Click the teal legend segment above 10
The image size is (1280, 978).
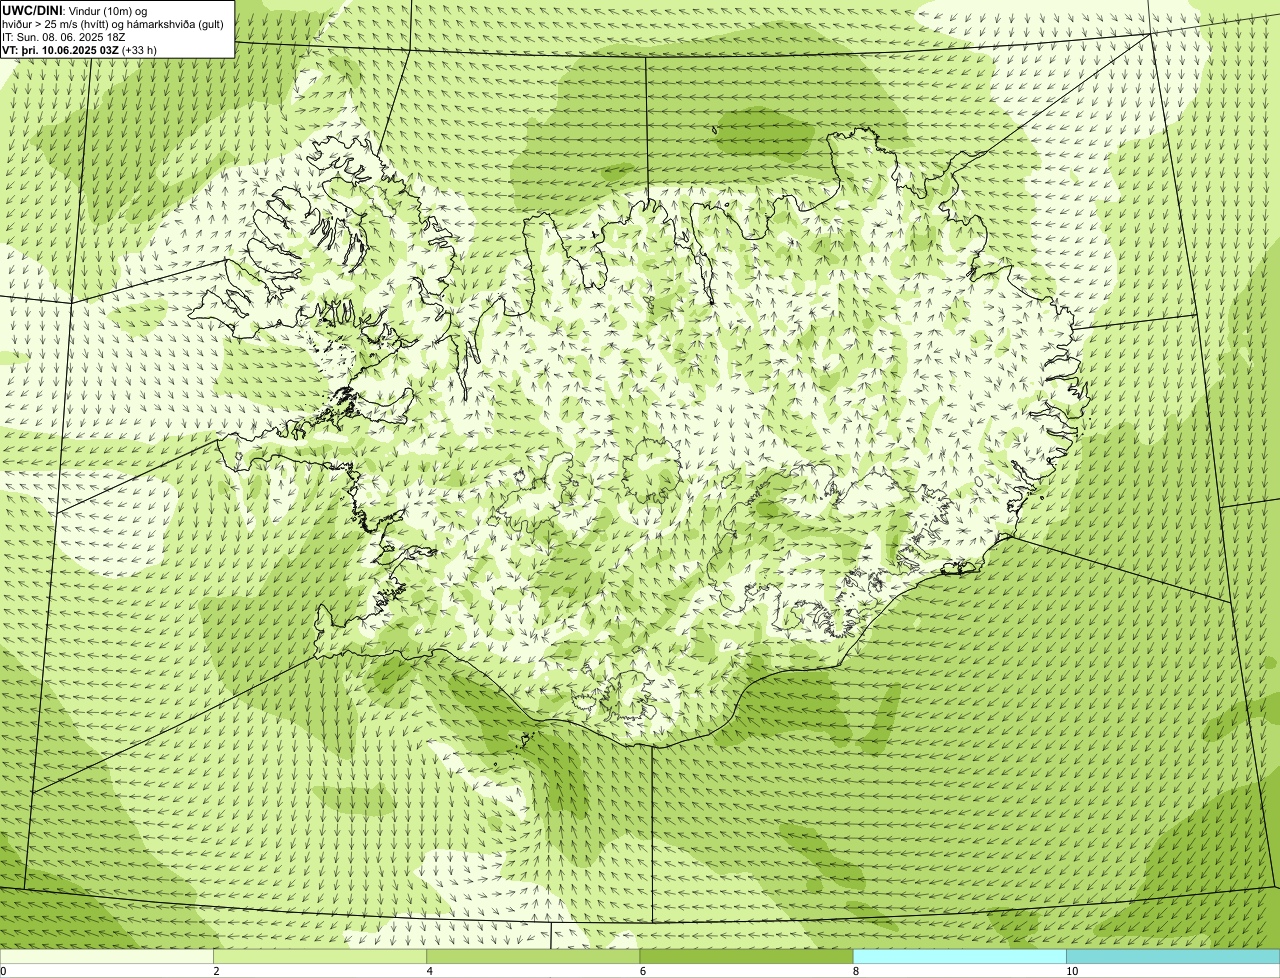tap(1173, 956)
